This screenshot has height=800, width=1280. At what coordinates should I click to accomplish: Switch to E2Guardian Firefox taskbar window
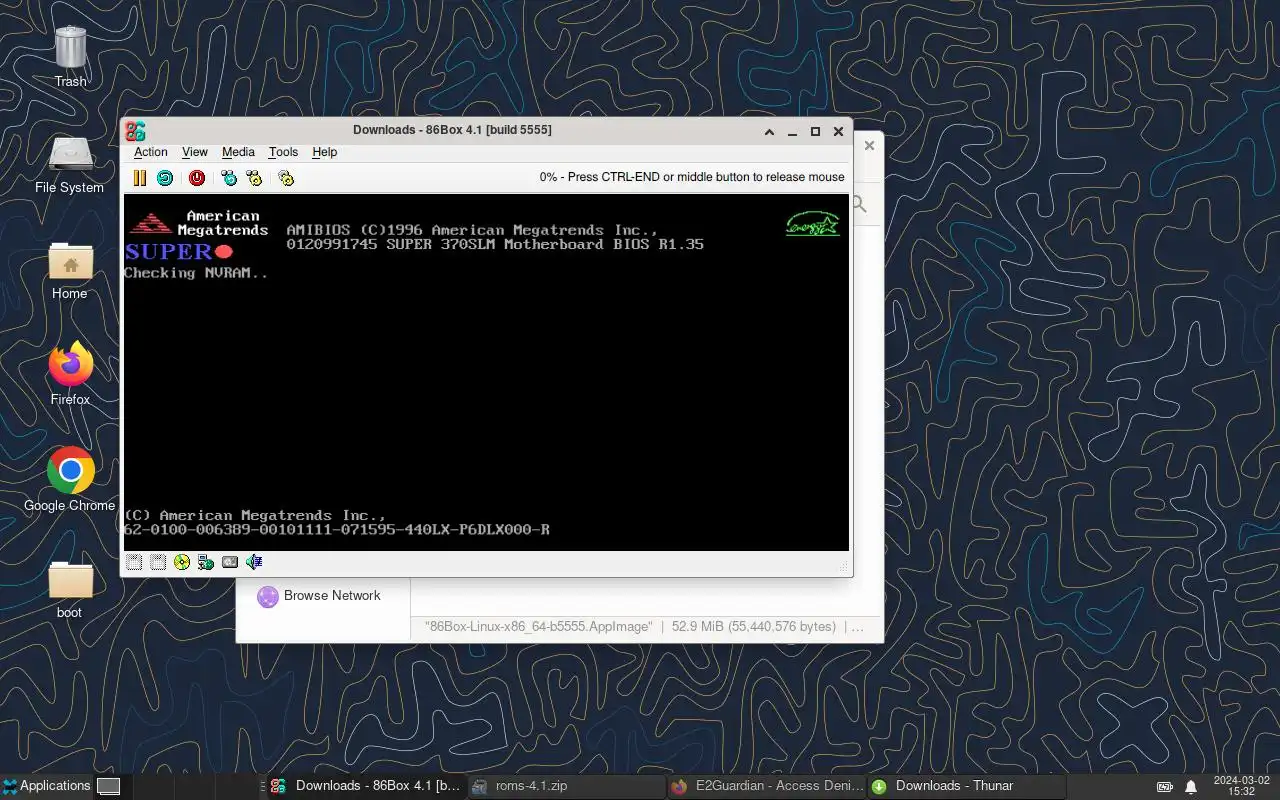pyautogui.click(x=765, y=786)
